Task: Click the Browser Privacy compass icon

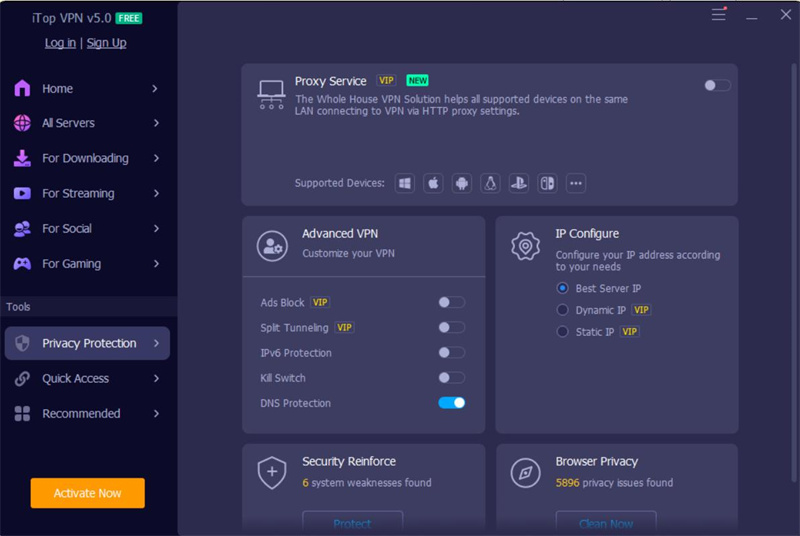Action: (x=526, y=473)
